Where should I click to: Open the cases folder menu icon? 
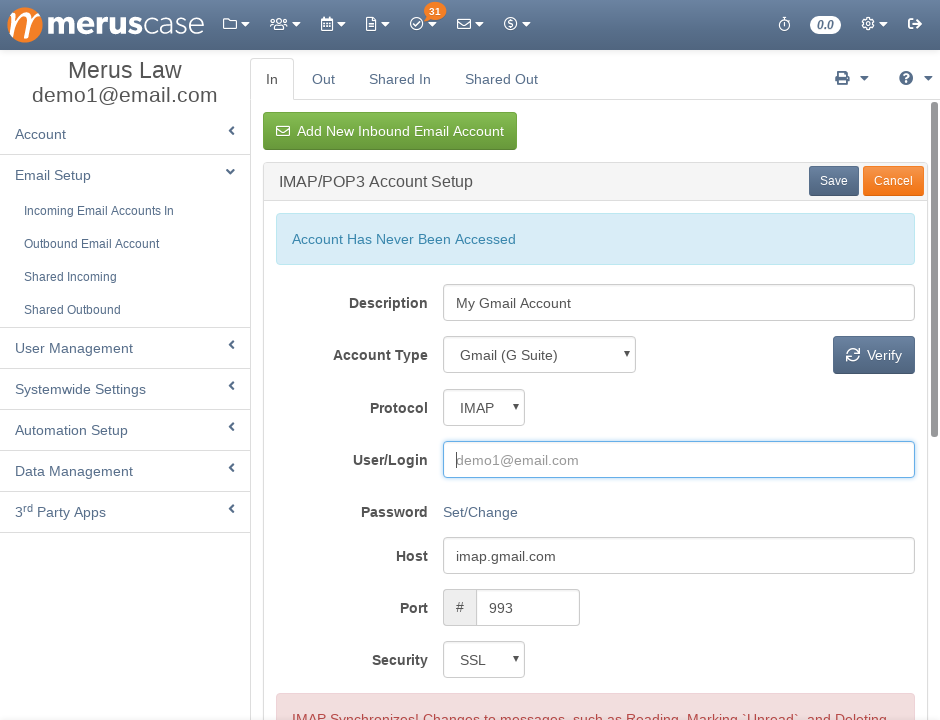pos(235,24)
